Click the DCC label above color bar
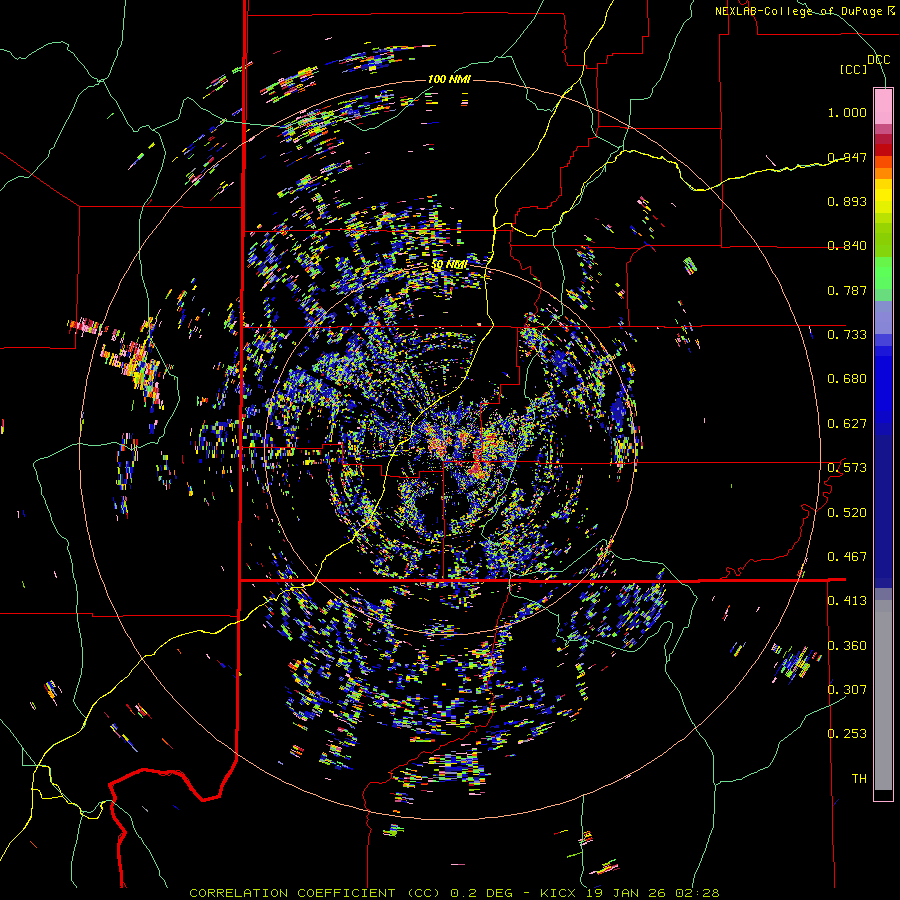The height and width of the screenshot is (900, 900). 878,60
